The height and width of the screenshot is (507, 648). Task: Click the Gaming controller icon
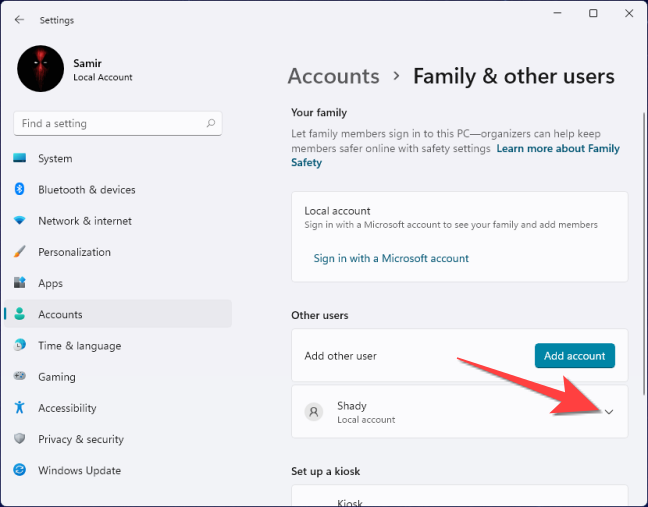tap(20, 377)
